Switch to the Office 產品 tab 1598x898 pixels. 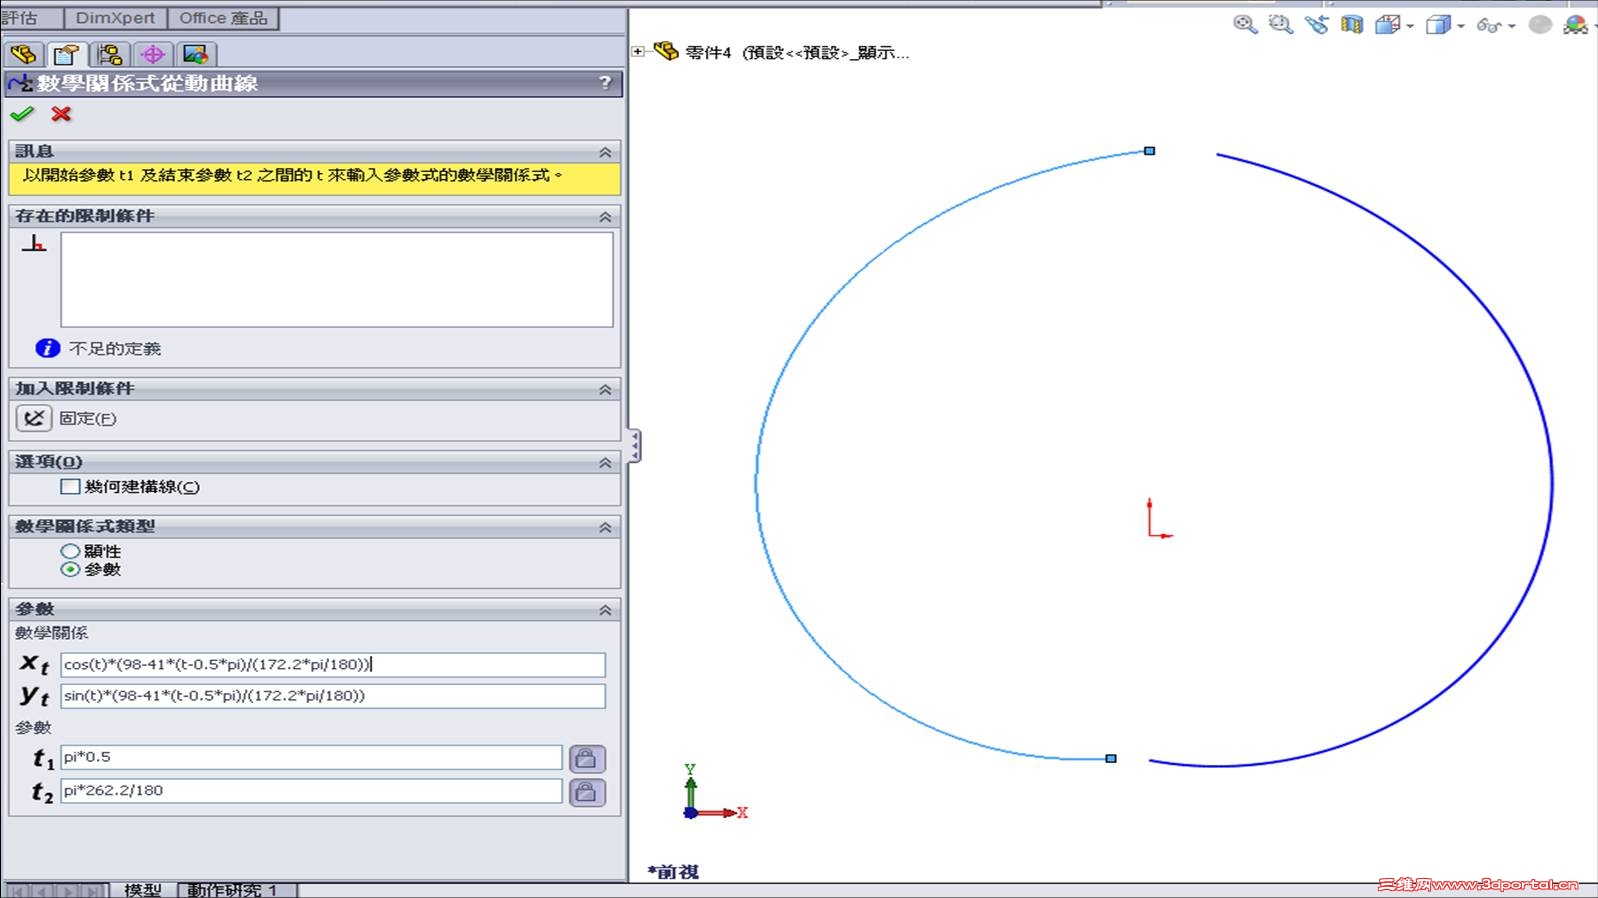[x=223, y=18]
